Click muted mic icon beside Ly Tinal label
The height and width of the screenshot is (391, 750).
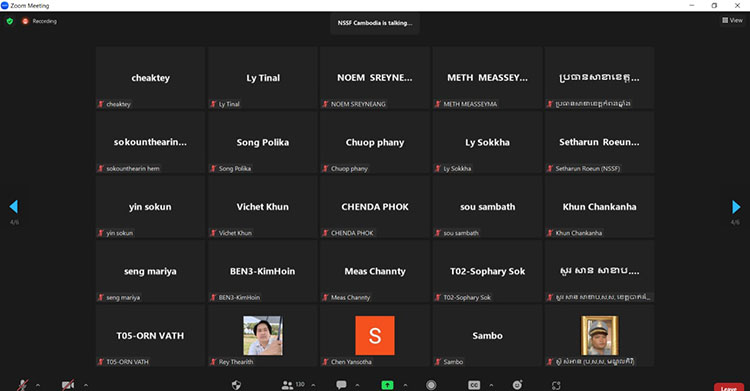[213, 104]
